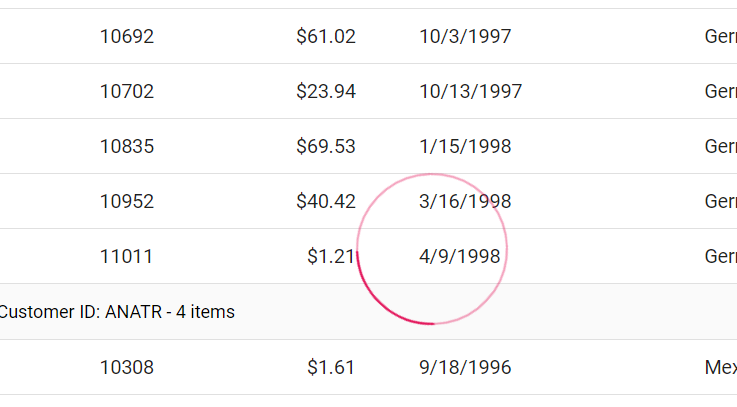Click the 9/18/1996 order date
The width and height of the screenshot is (737, 407).
pos(465,368)
